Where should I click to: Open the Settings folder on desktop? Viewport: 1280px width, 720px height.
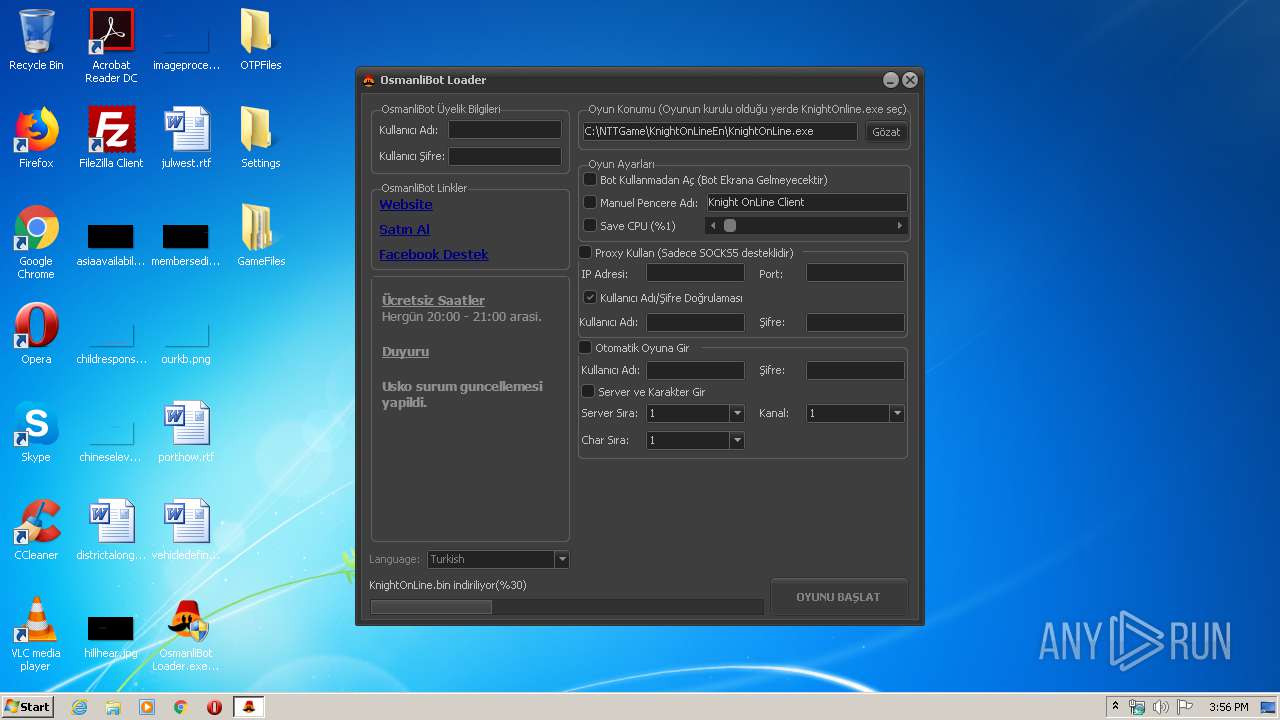(x=260, y=138)
